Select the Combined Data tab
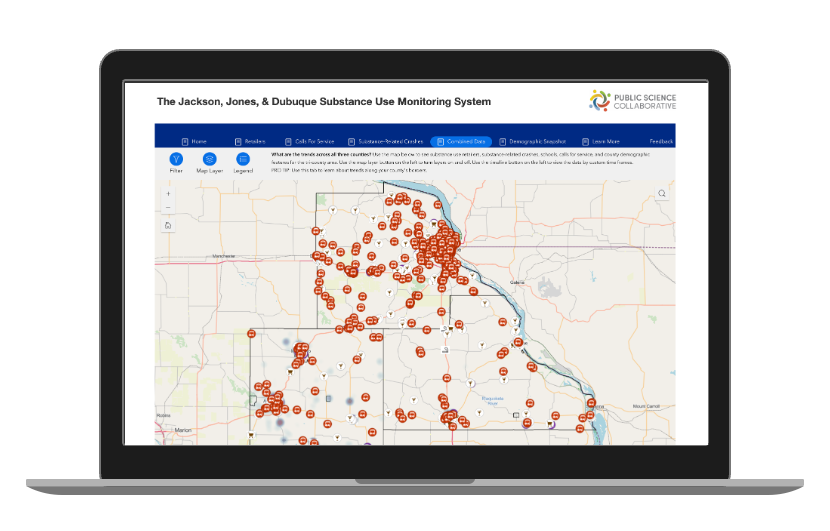Screen dimensions: 830x531 [461, 142]
